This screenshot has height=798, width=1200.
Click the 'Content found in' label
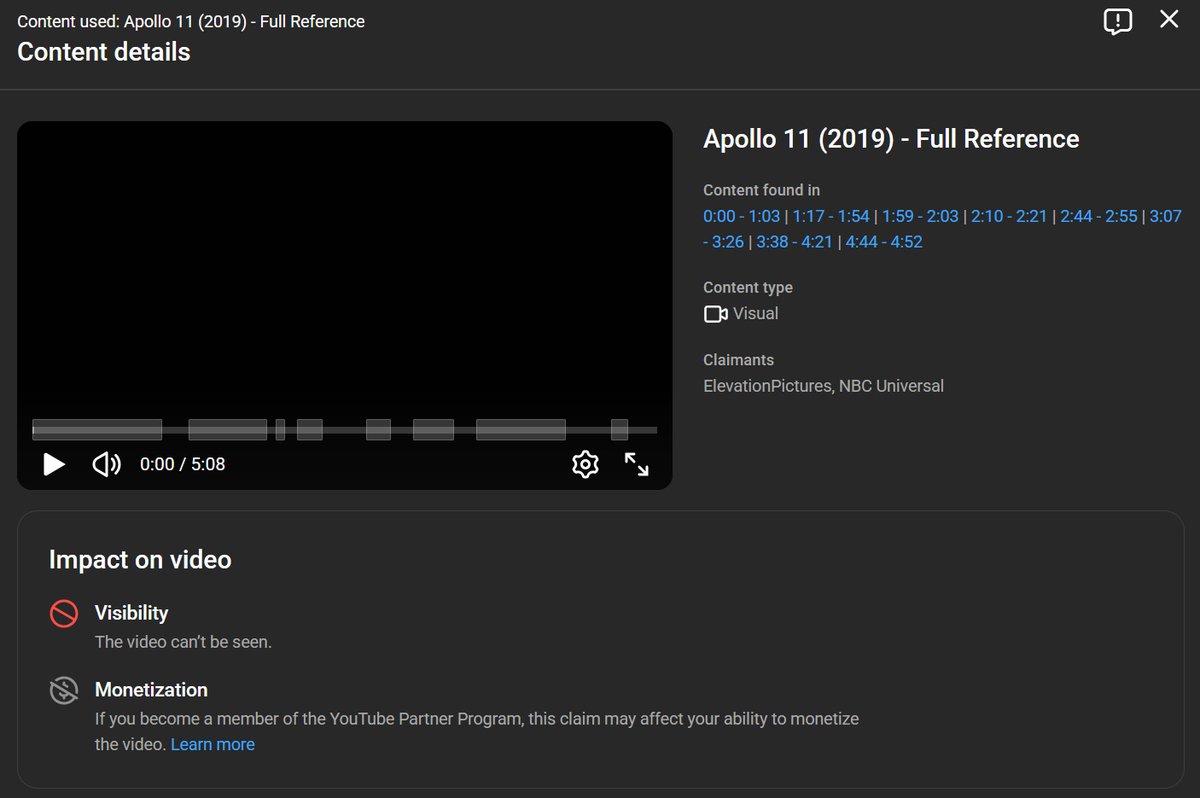click(x=762, y=190)
